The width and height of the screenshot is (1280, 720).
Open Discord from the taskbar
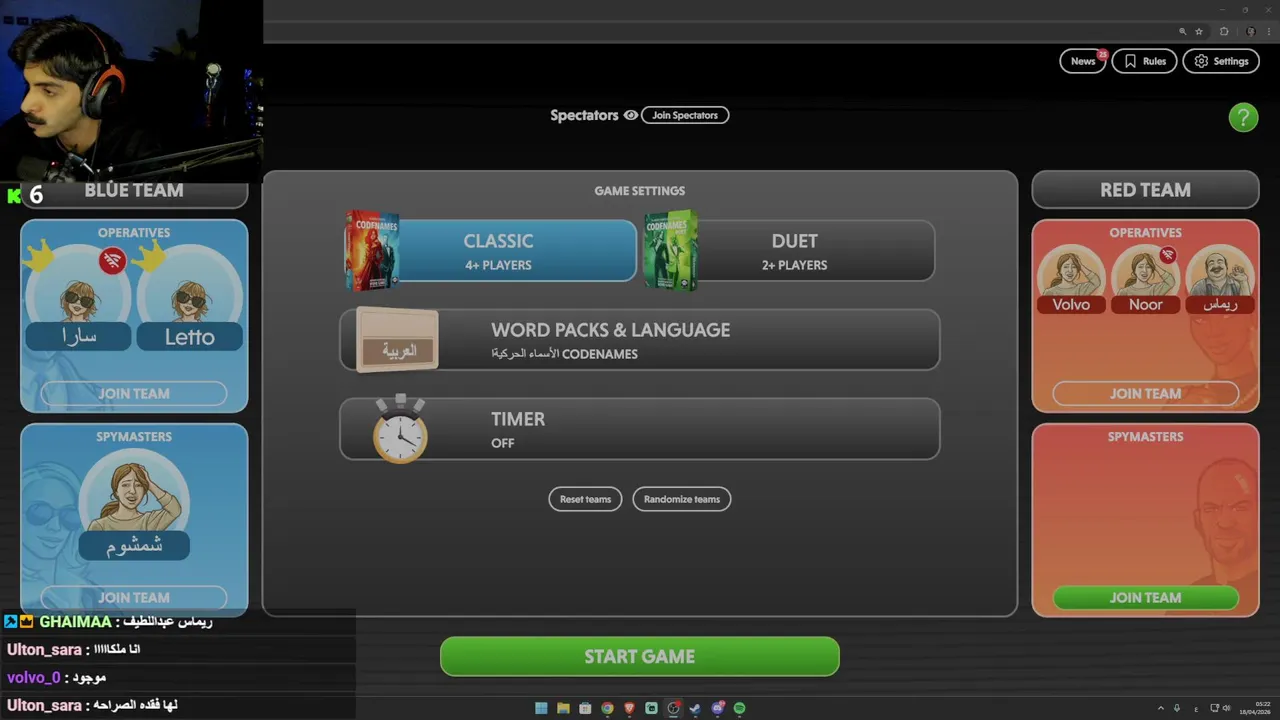717,708
